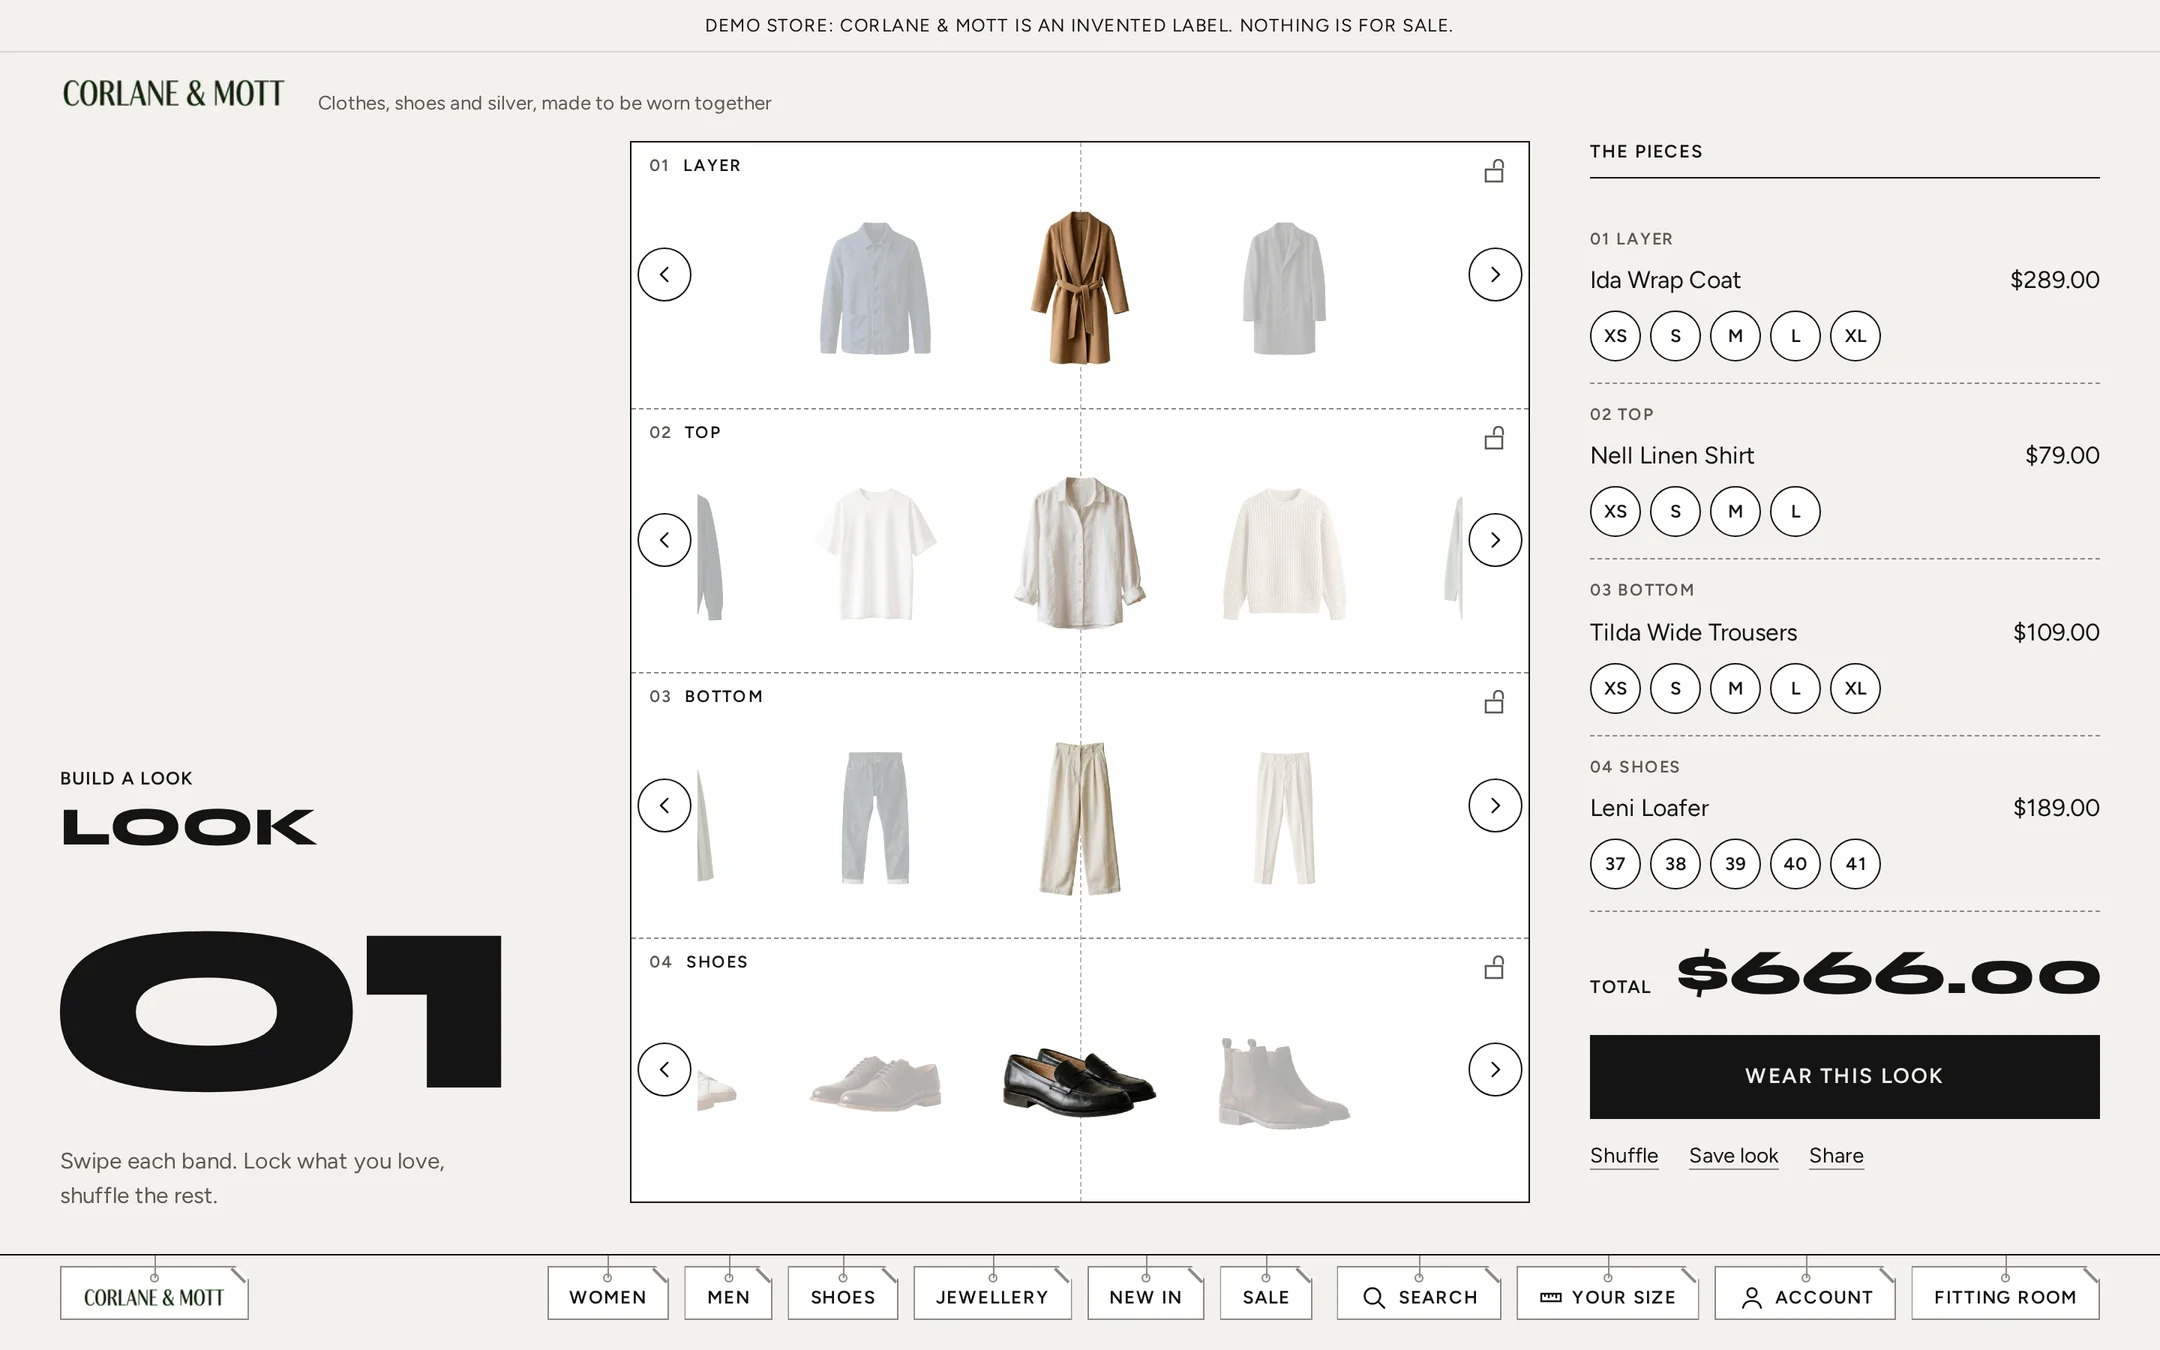Screen dimensions: 2160x1350
Task: Show previous item in Layer band
Action: [664, 274]
